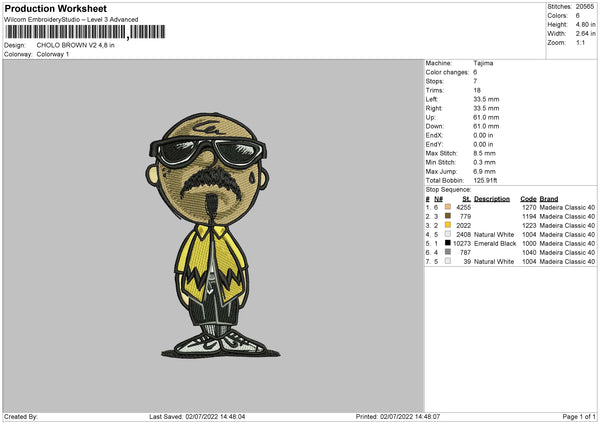Click stitch count 2022 in row 3
The image size is (600, 424).
click(x=463, y=226)
